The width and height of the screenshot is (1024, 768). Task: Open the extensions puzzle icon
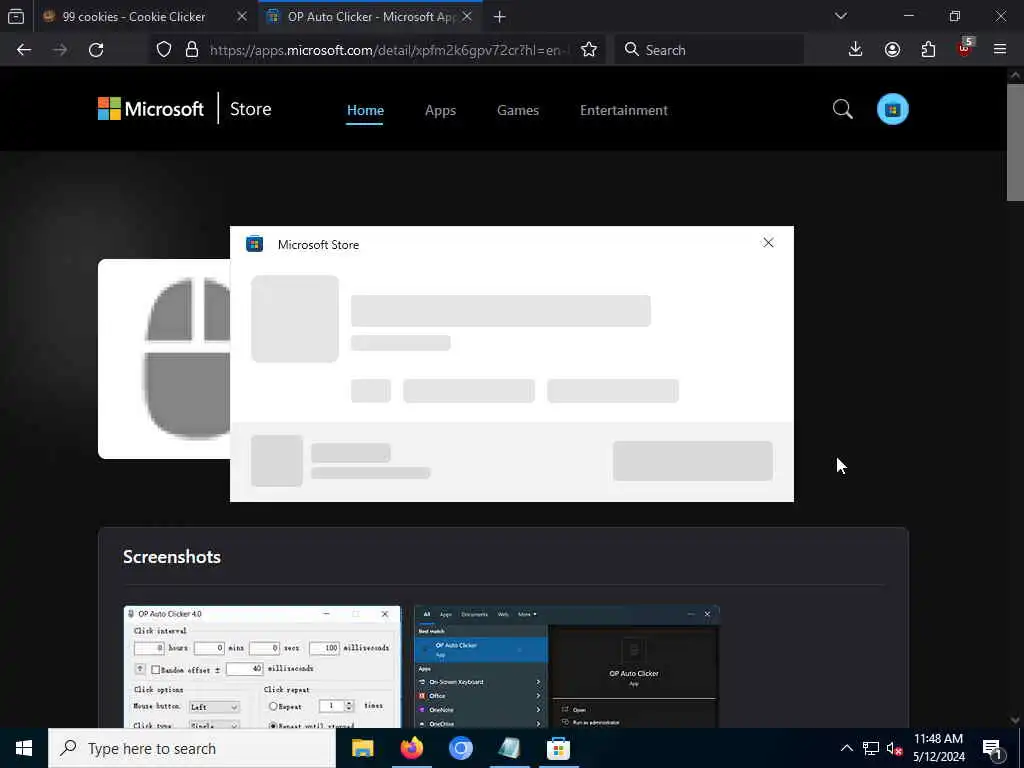pyautogui.click(x=928, y=50)
